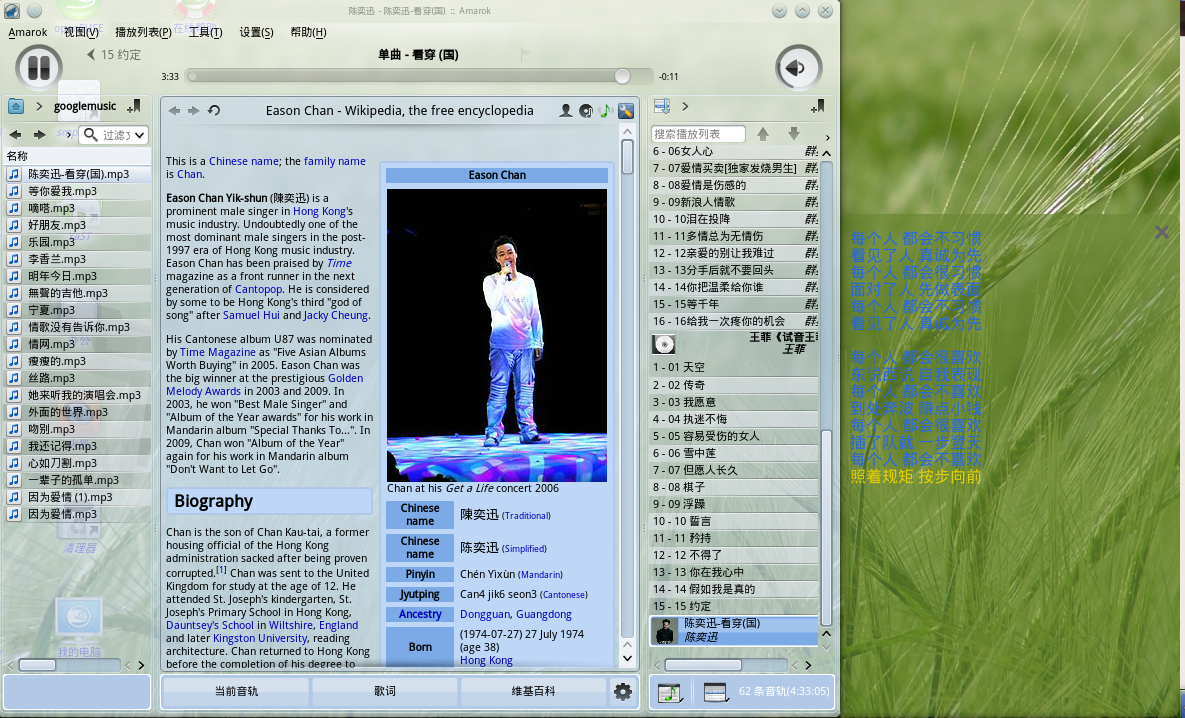Viewport: 1185px width, 718px height.
Task: Open the 视图(V) menu
Action: click(x=81, y=32)
